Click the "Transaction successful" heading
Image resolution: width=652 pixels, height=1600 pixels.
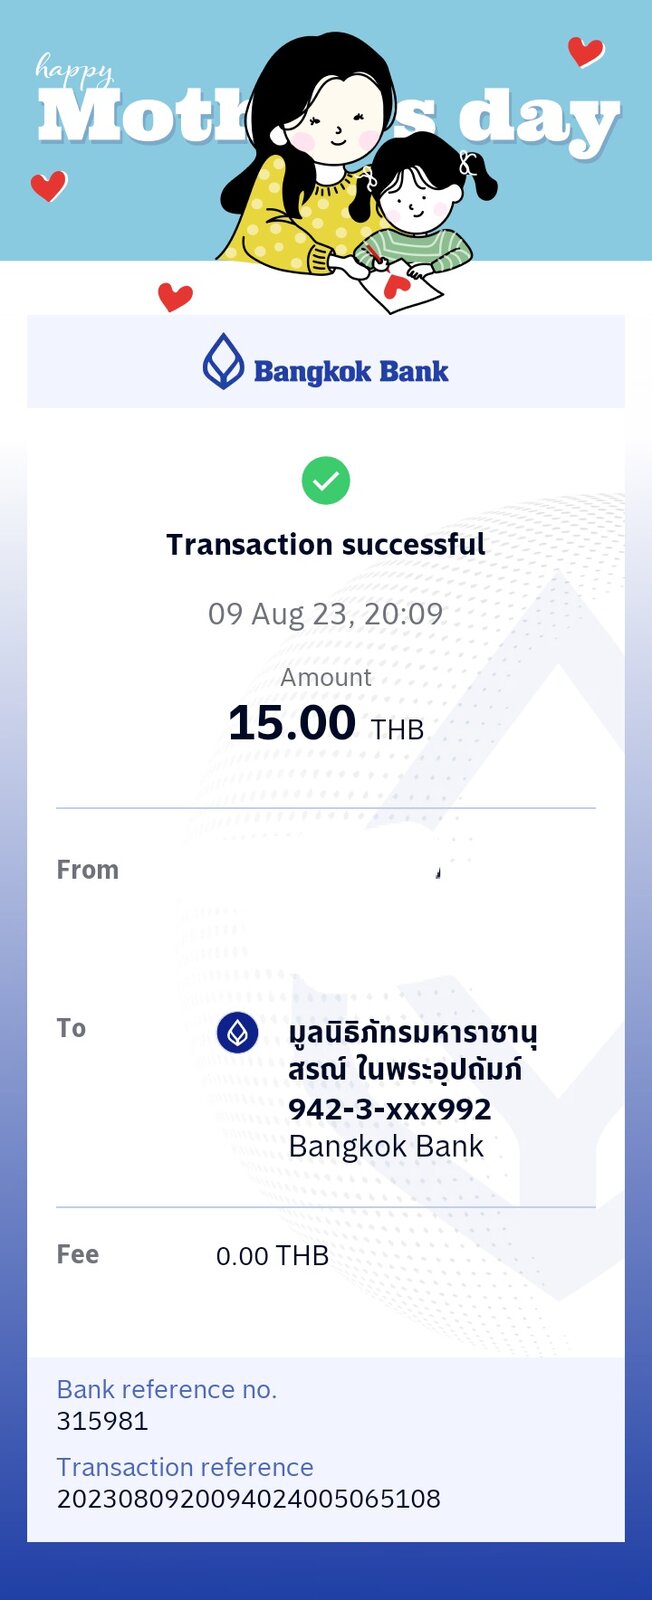[x=326, y=545]
